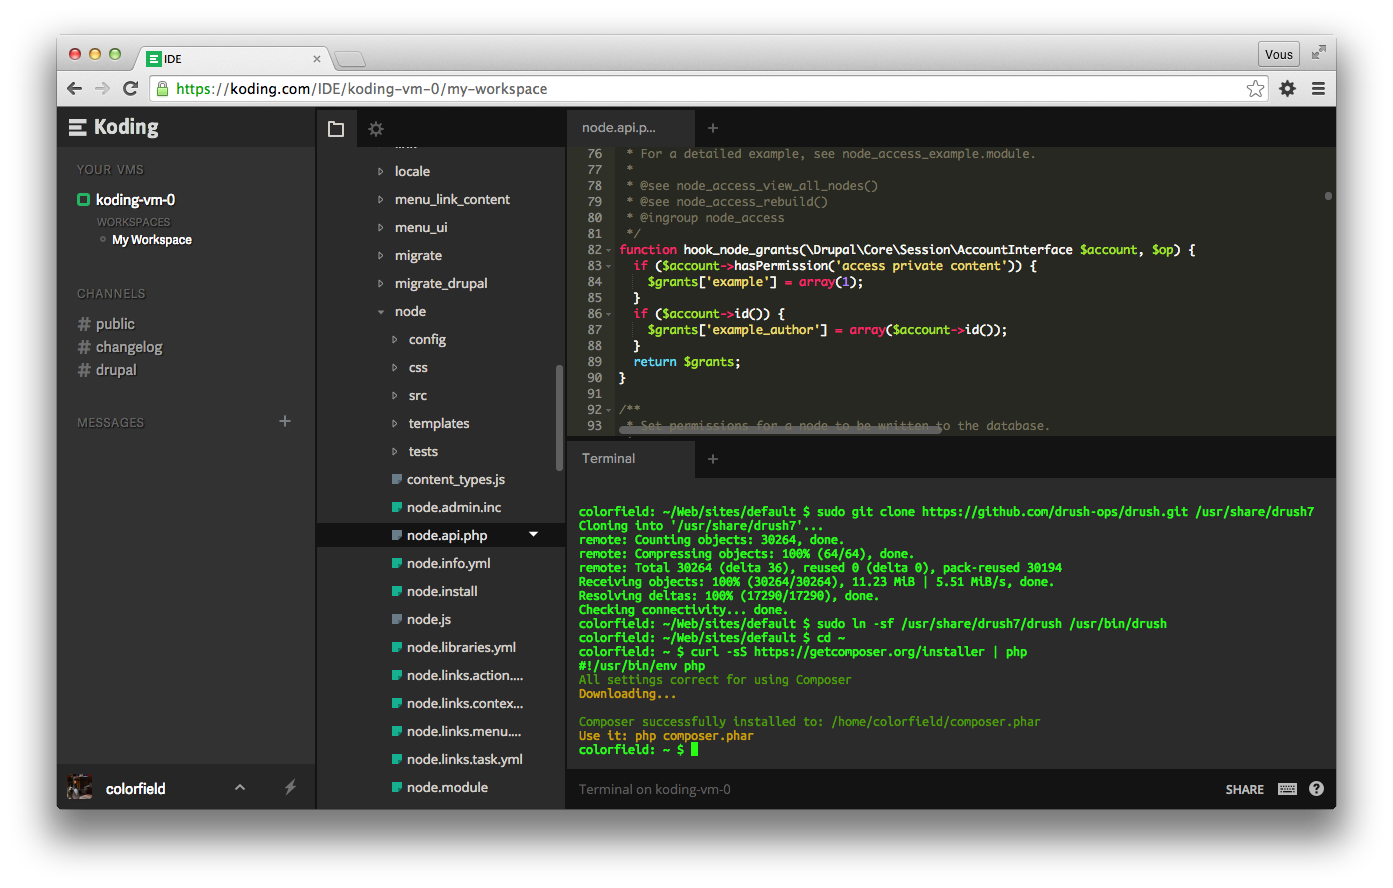The height and width of the screenshot is (888, 1393).
Task: Collapse the fold marker at line 92
Action: [x=607, y=409]
